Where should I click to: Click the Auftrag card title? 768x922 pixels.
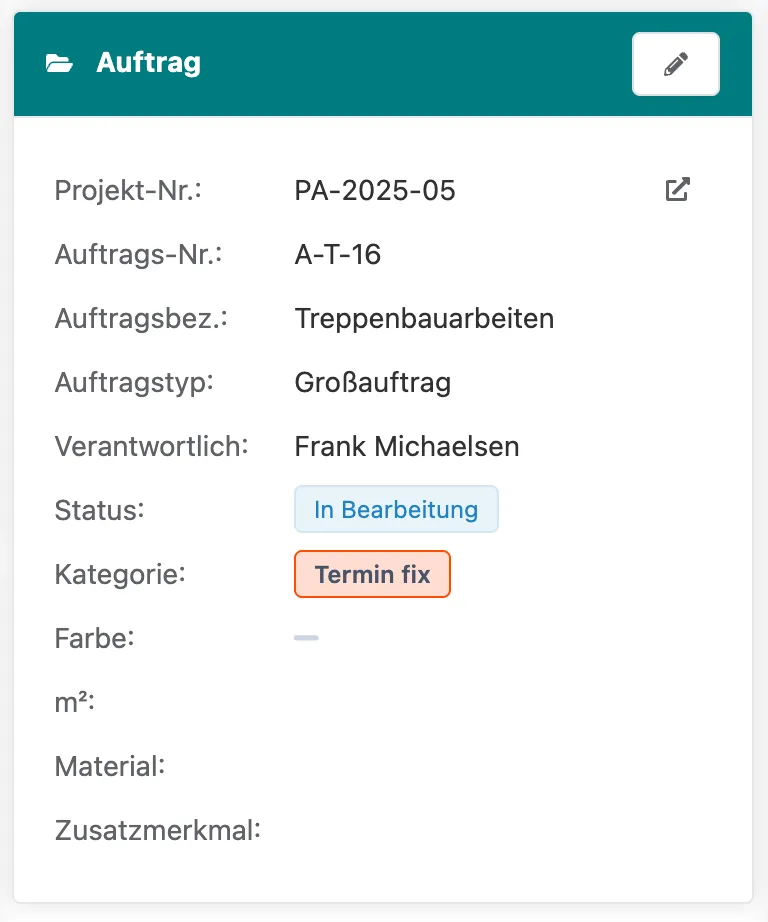coord(146,62)
